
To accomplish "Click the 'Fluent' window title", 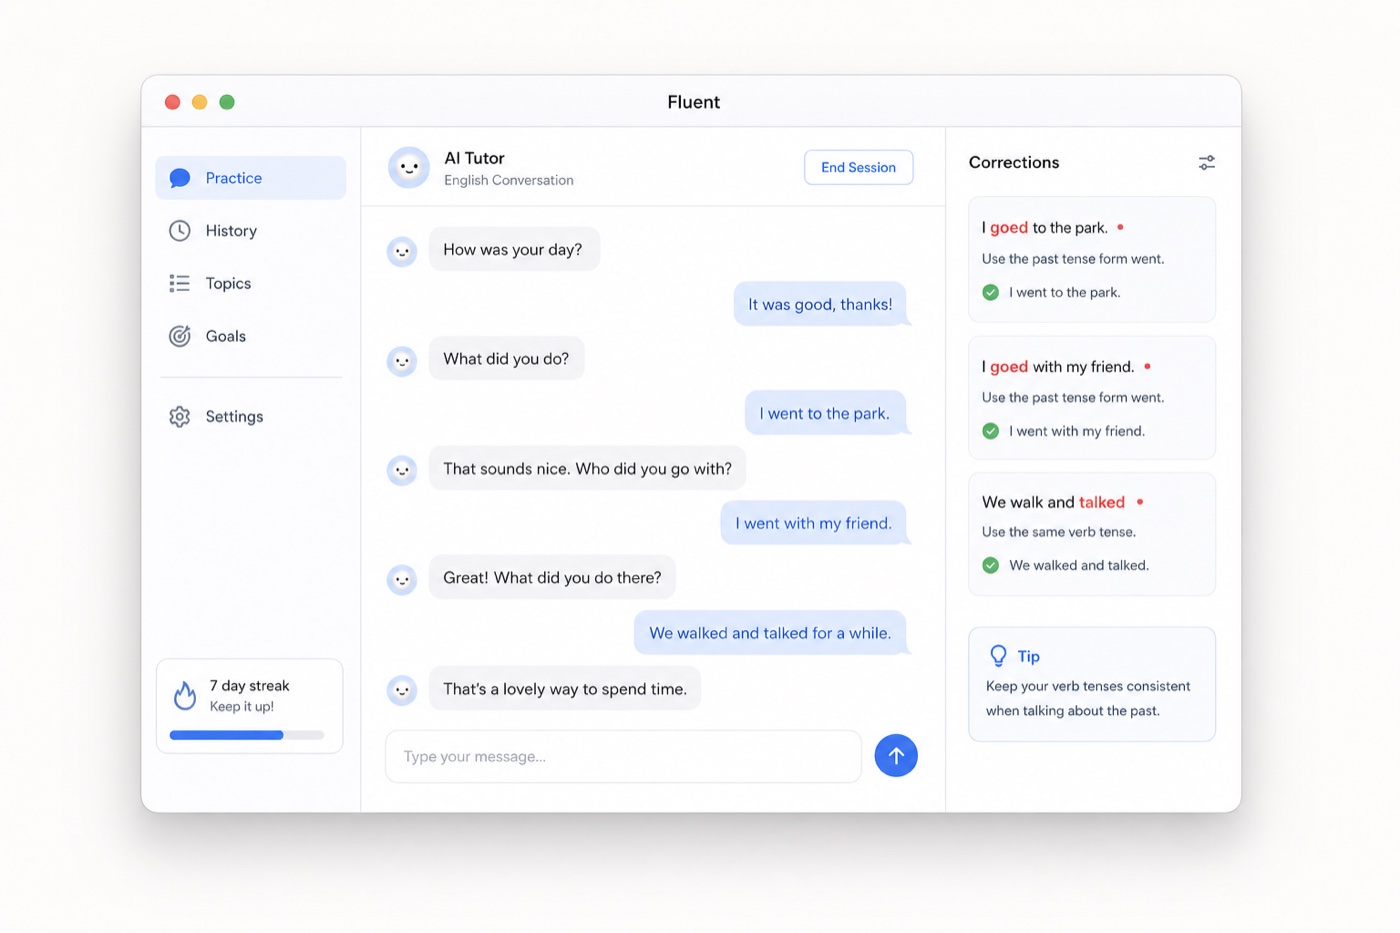I will click(693, 102).
